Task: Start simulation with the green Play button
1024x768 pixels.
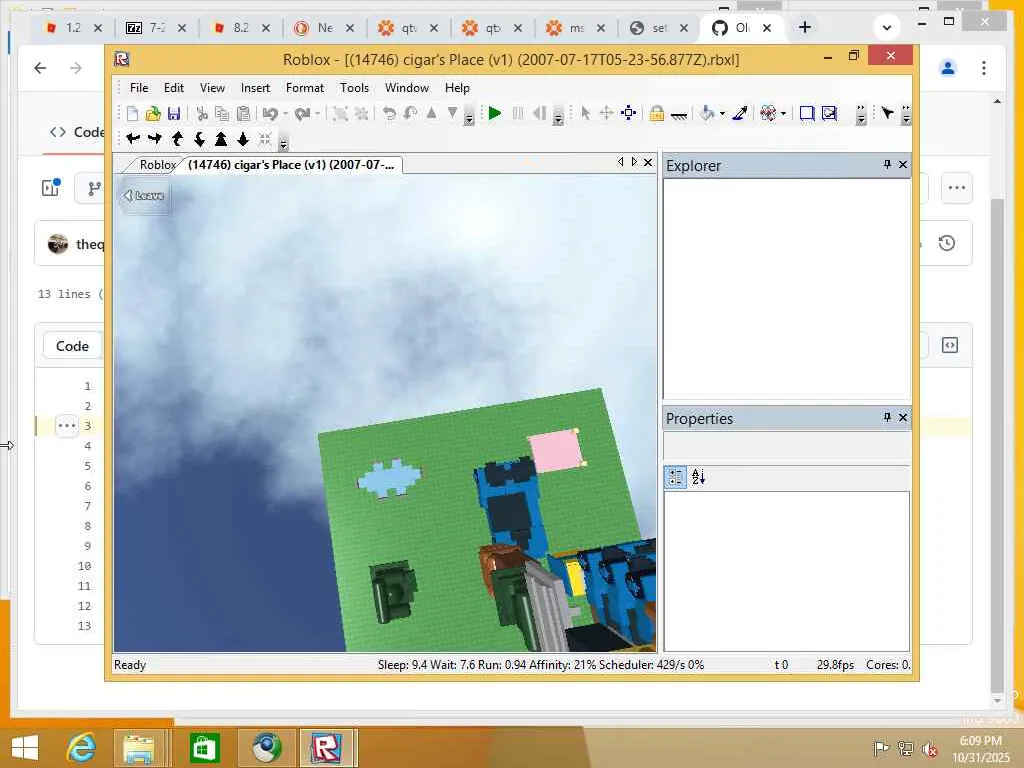Action: tap(495, 114)
